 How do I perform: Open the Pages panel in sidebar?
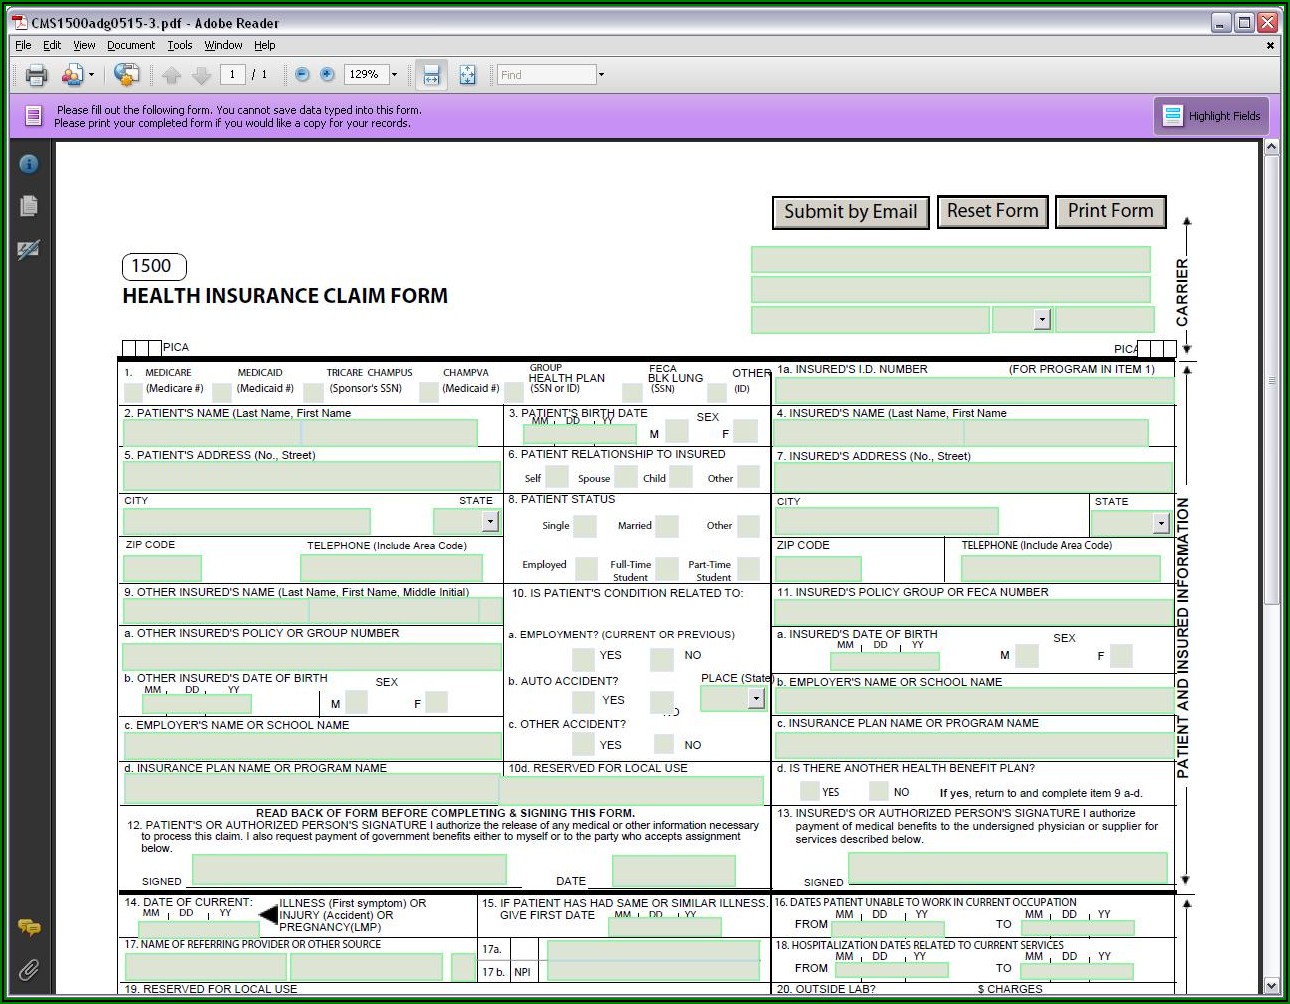29,206
